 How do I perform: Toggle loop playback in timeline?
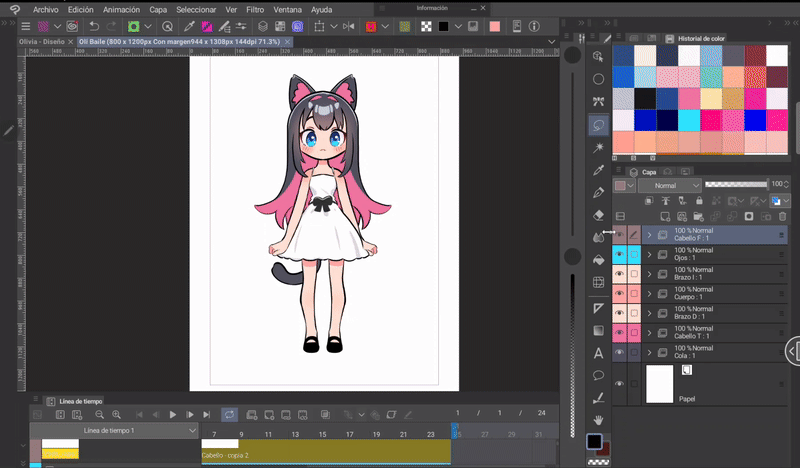(229, 414)
